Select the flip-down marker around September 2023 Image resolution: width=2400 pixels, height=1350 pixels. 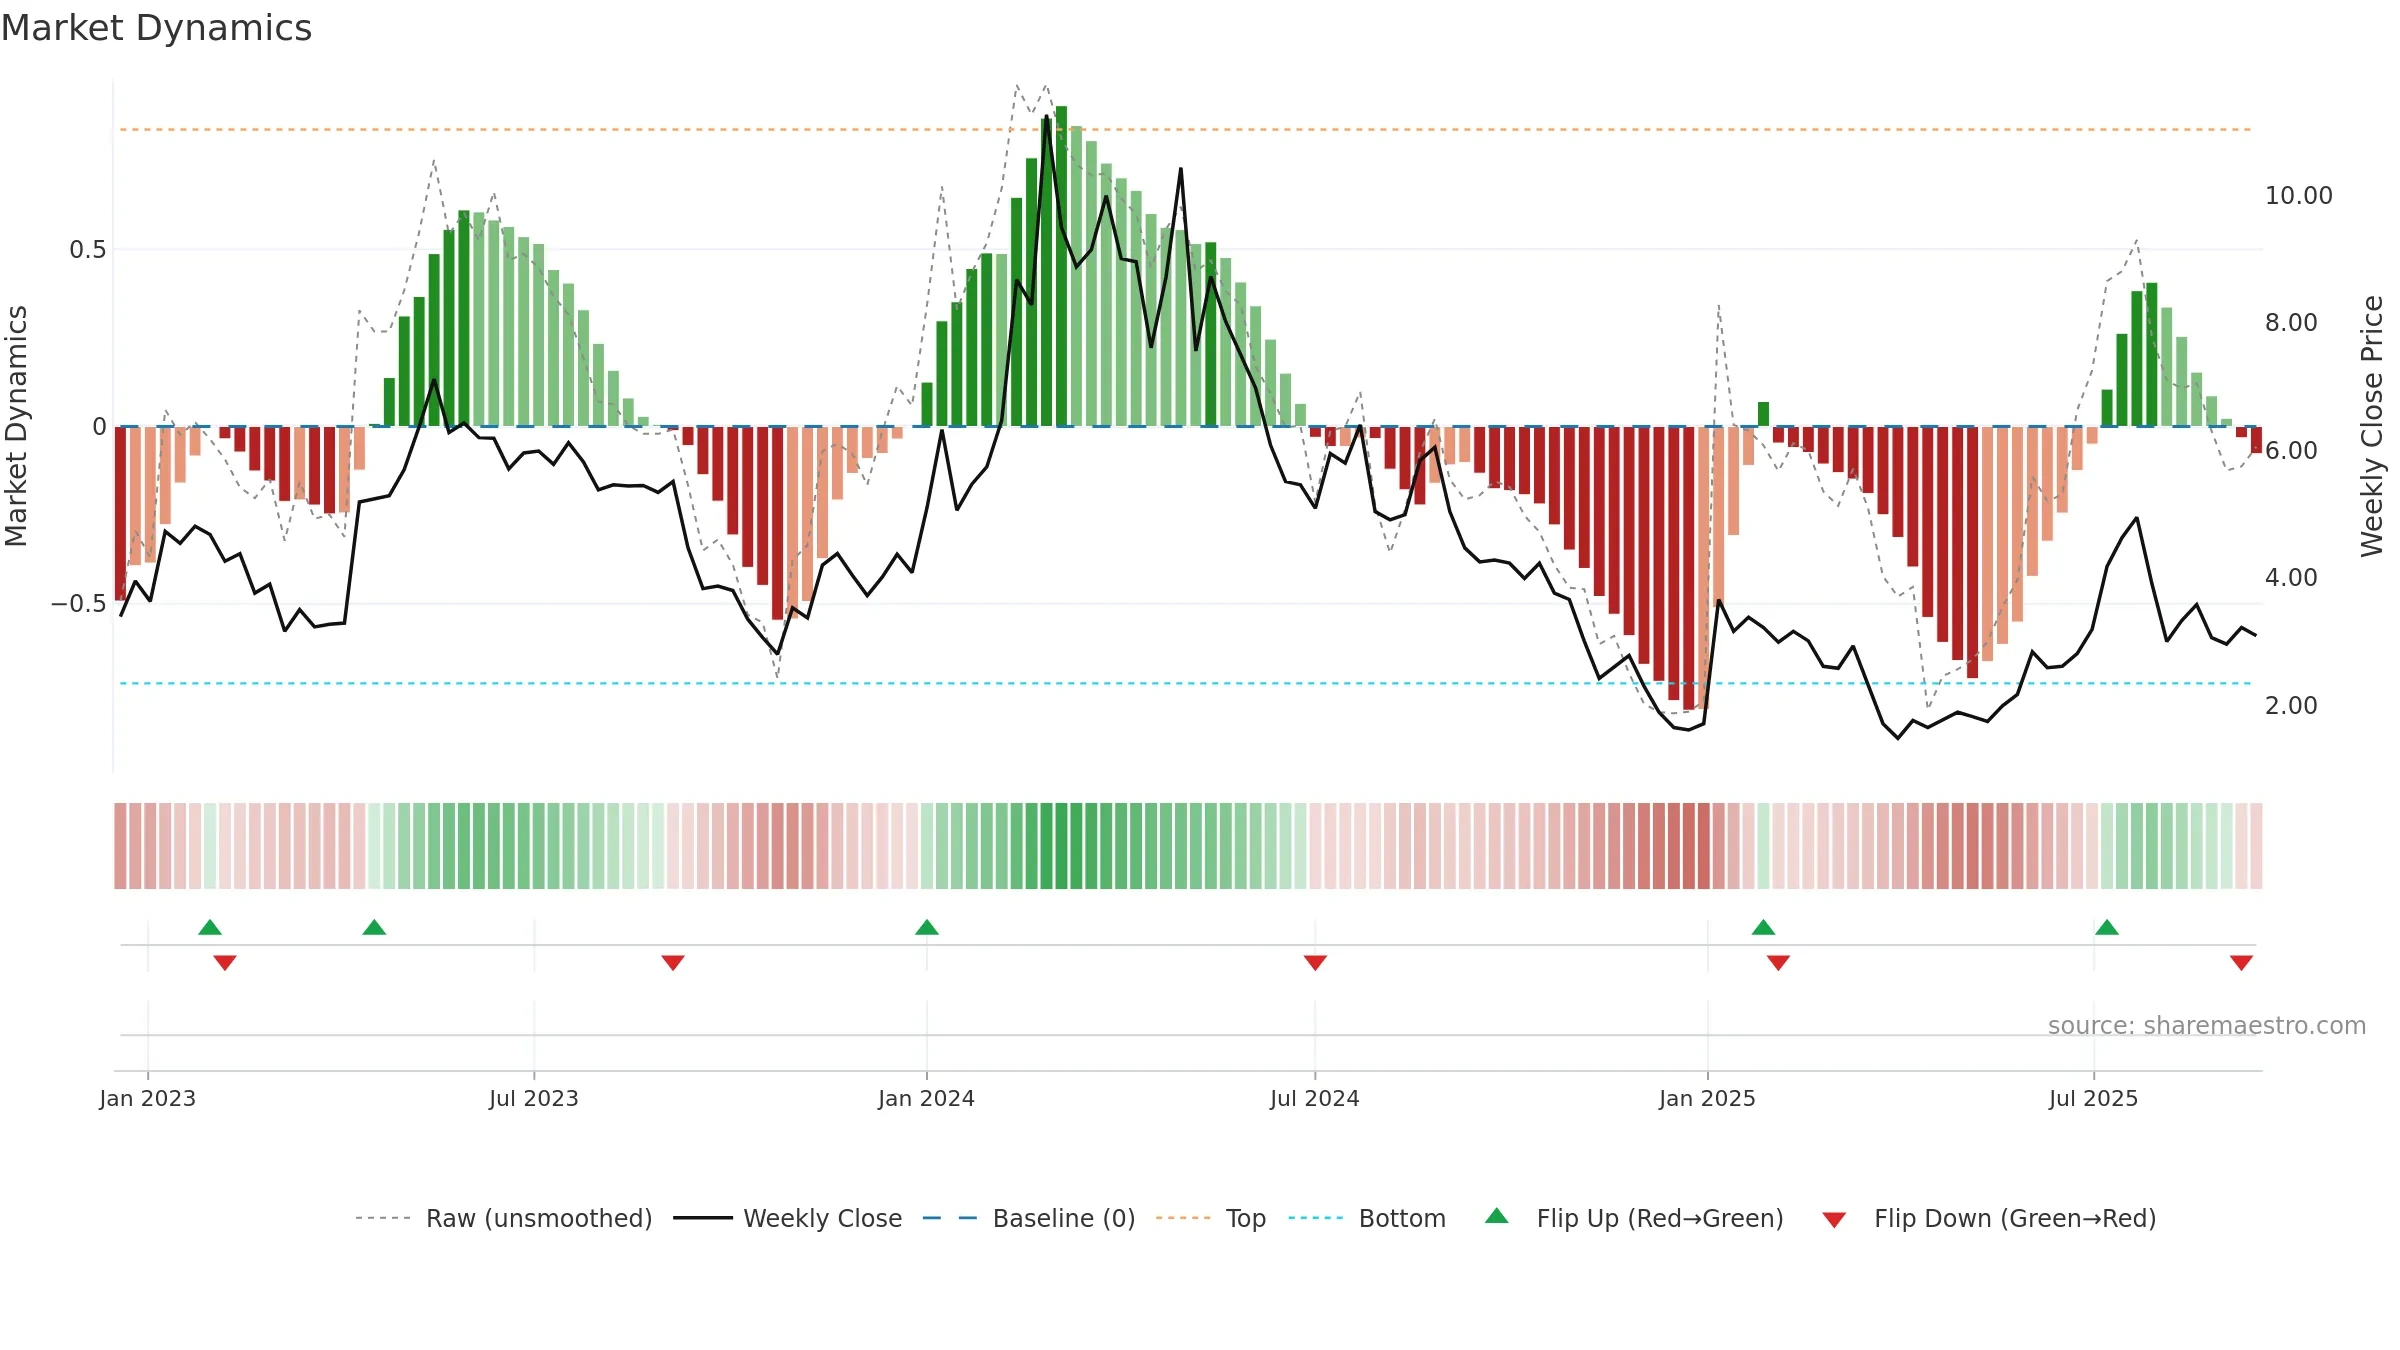[673, 962]
